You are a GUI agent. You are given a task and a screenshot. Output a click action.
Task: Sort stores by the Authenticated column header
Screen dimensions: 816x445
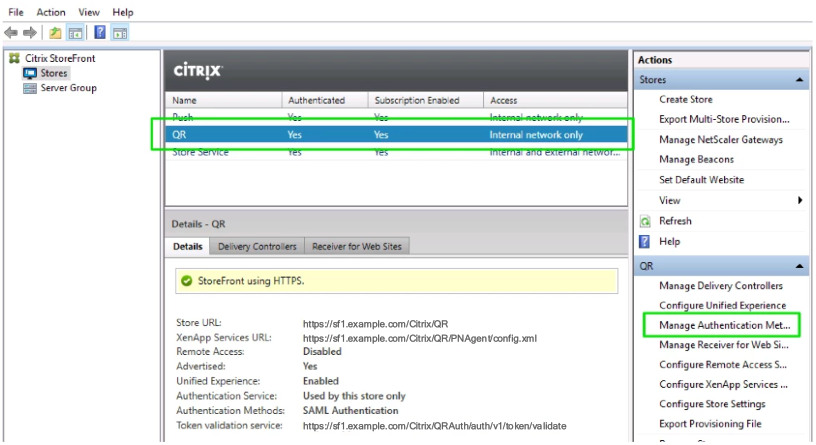(x=316, y=100)
